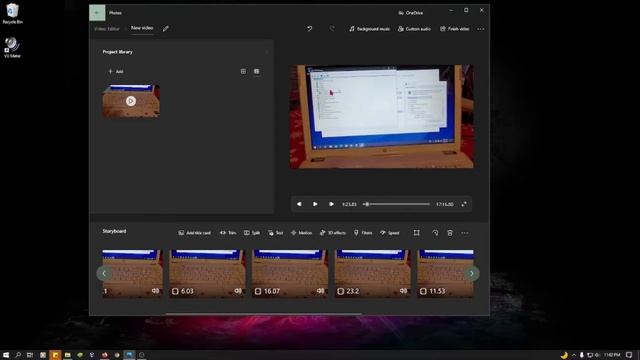Select the video clip in Project library
The image size is (640, 360).
click(131, 101)
